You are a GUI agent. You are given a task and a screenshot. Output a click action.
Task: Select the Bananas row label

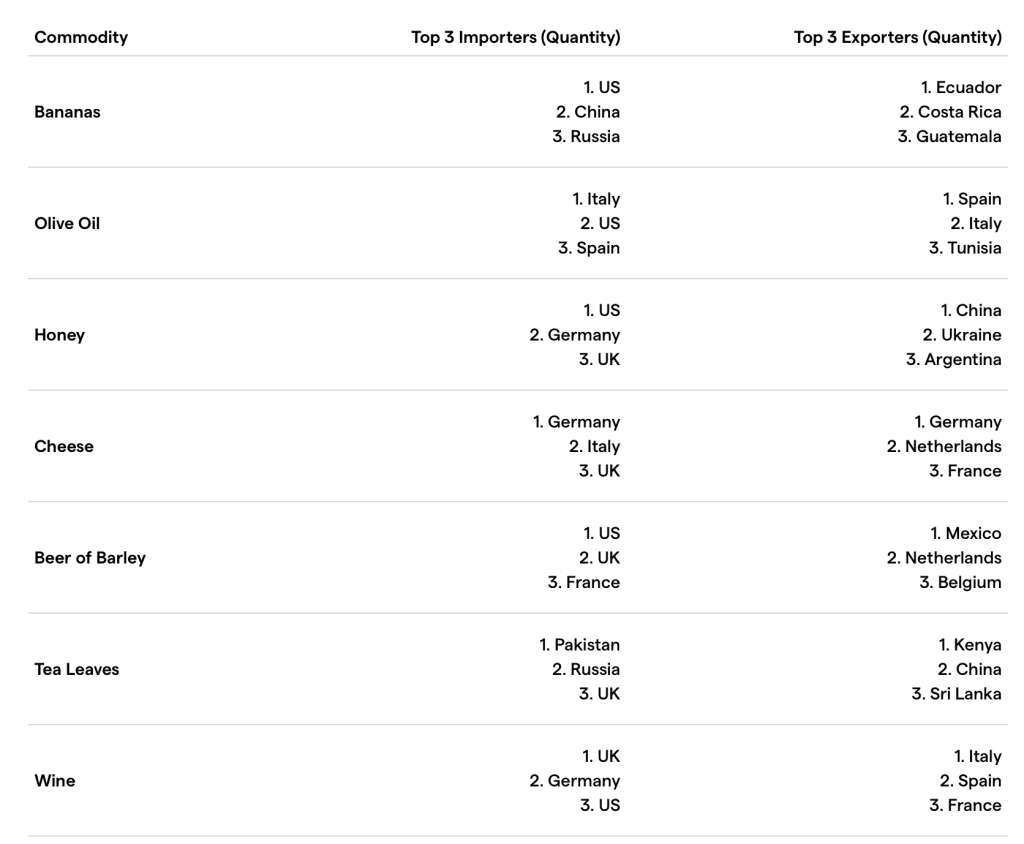tap(67, 112)
